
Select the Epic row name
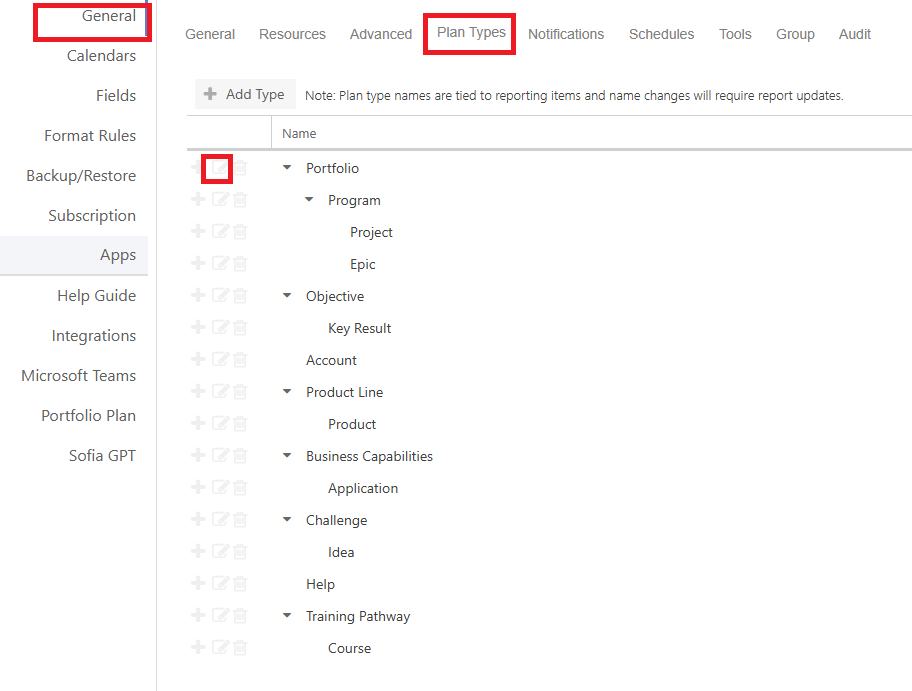tap(362, 264)
